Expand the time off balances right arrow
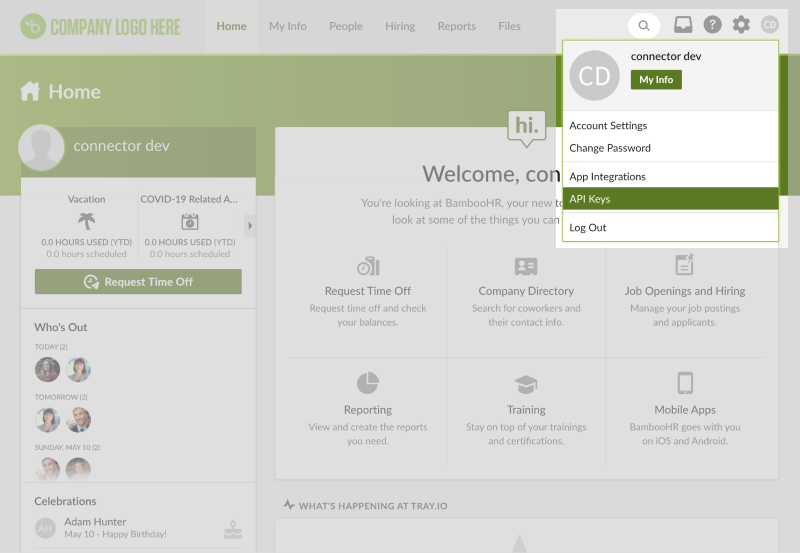The width and height of the screenshot is (800, 553). pos(250,226)
